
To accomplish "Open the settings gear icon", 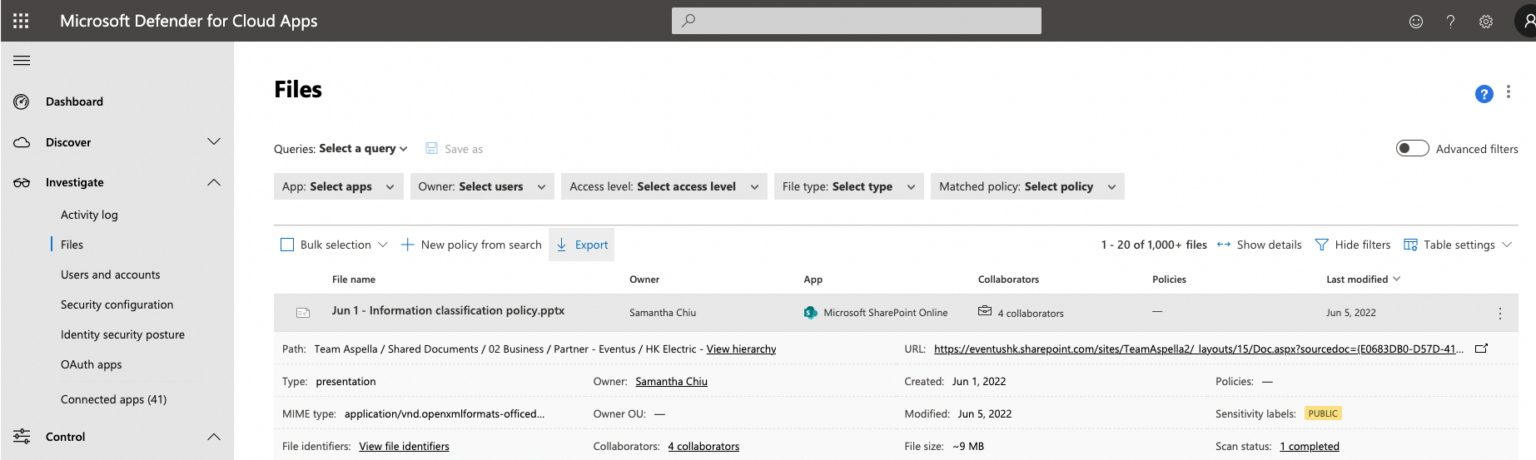I will tap(1486, 21).
